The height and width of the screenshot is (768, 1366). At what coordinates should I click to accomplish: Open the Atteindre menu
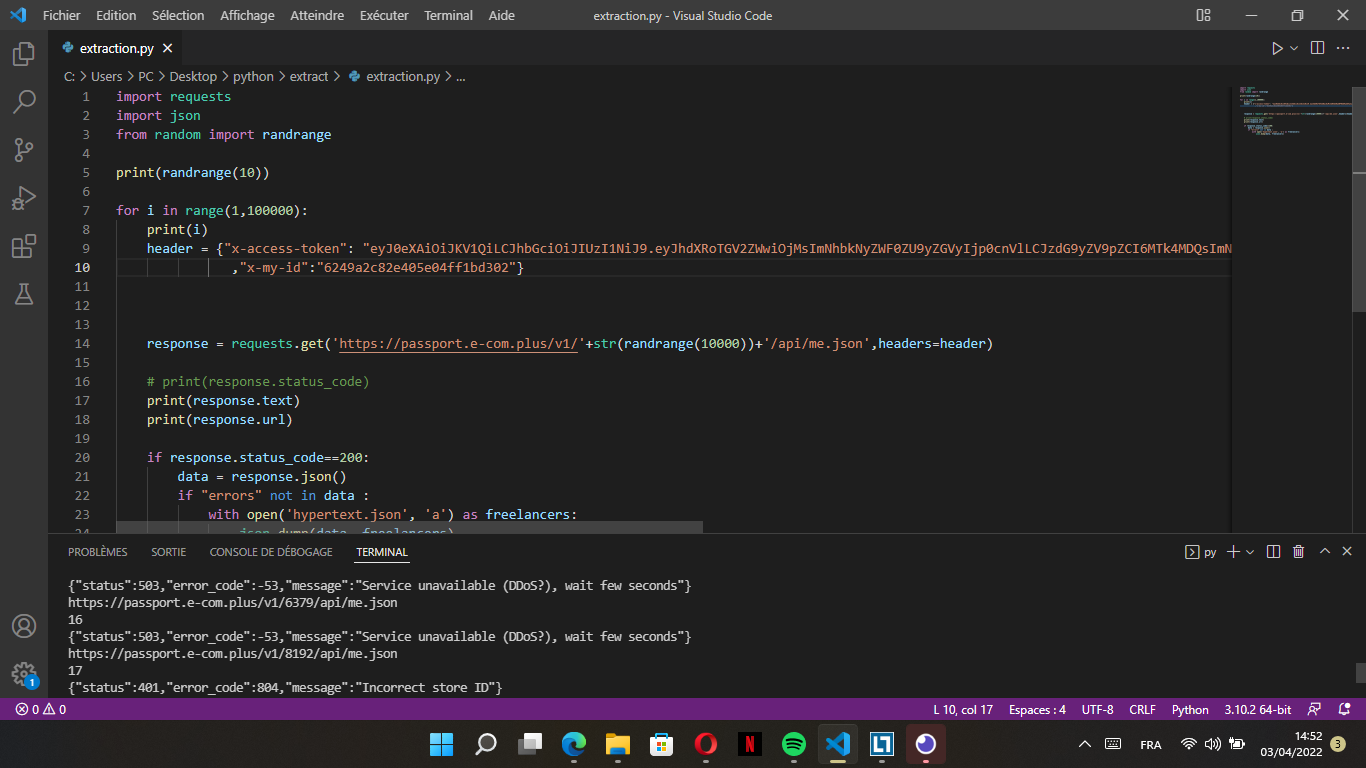click(x=317, y=15)
